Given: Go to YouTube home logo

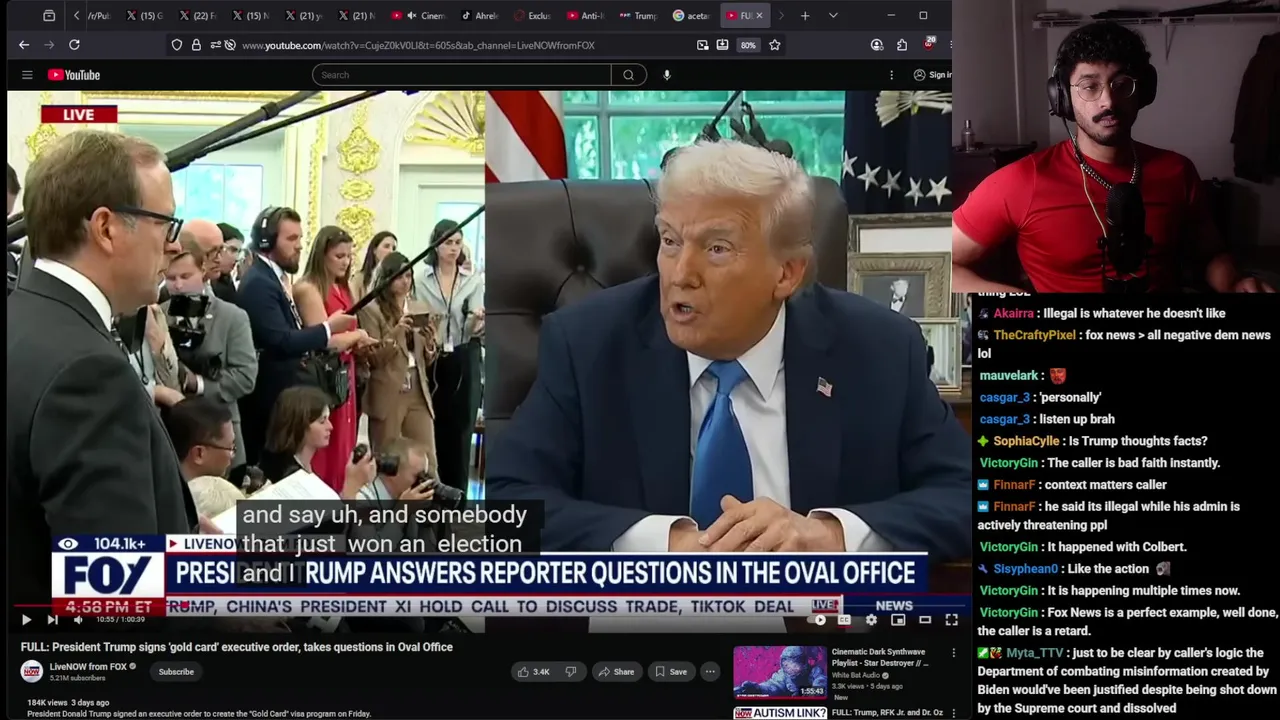Looking at the screenshot, I should click(74, 75).
